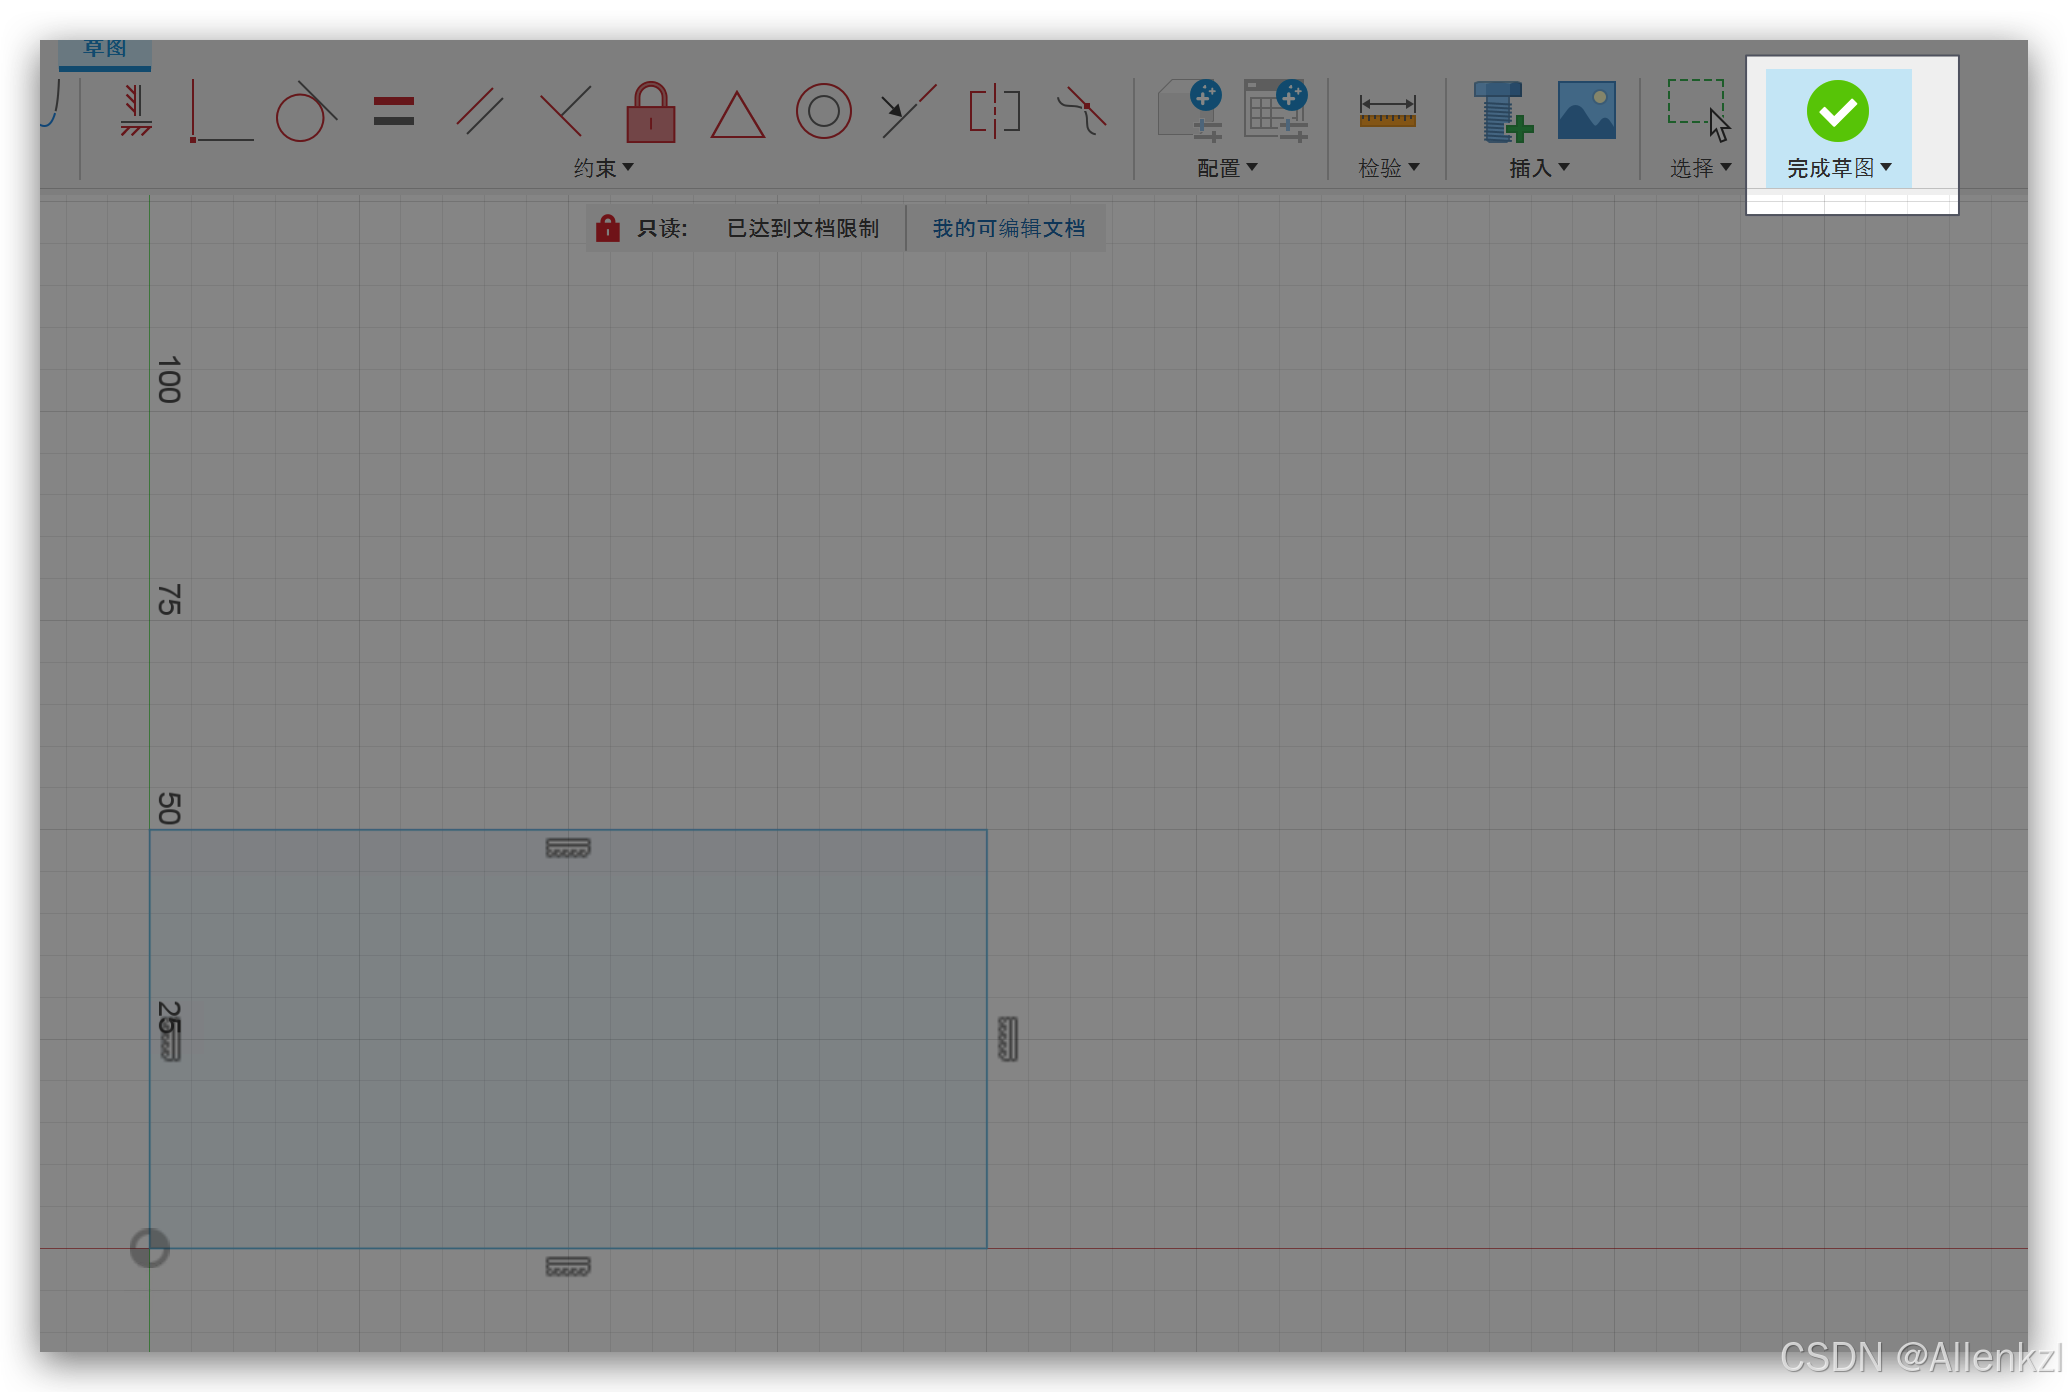Open the 插入 dropdown menu
Image resolution: width=2068 pixels, height=1392 pixels.
tap(1538, 168)
